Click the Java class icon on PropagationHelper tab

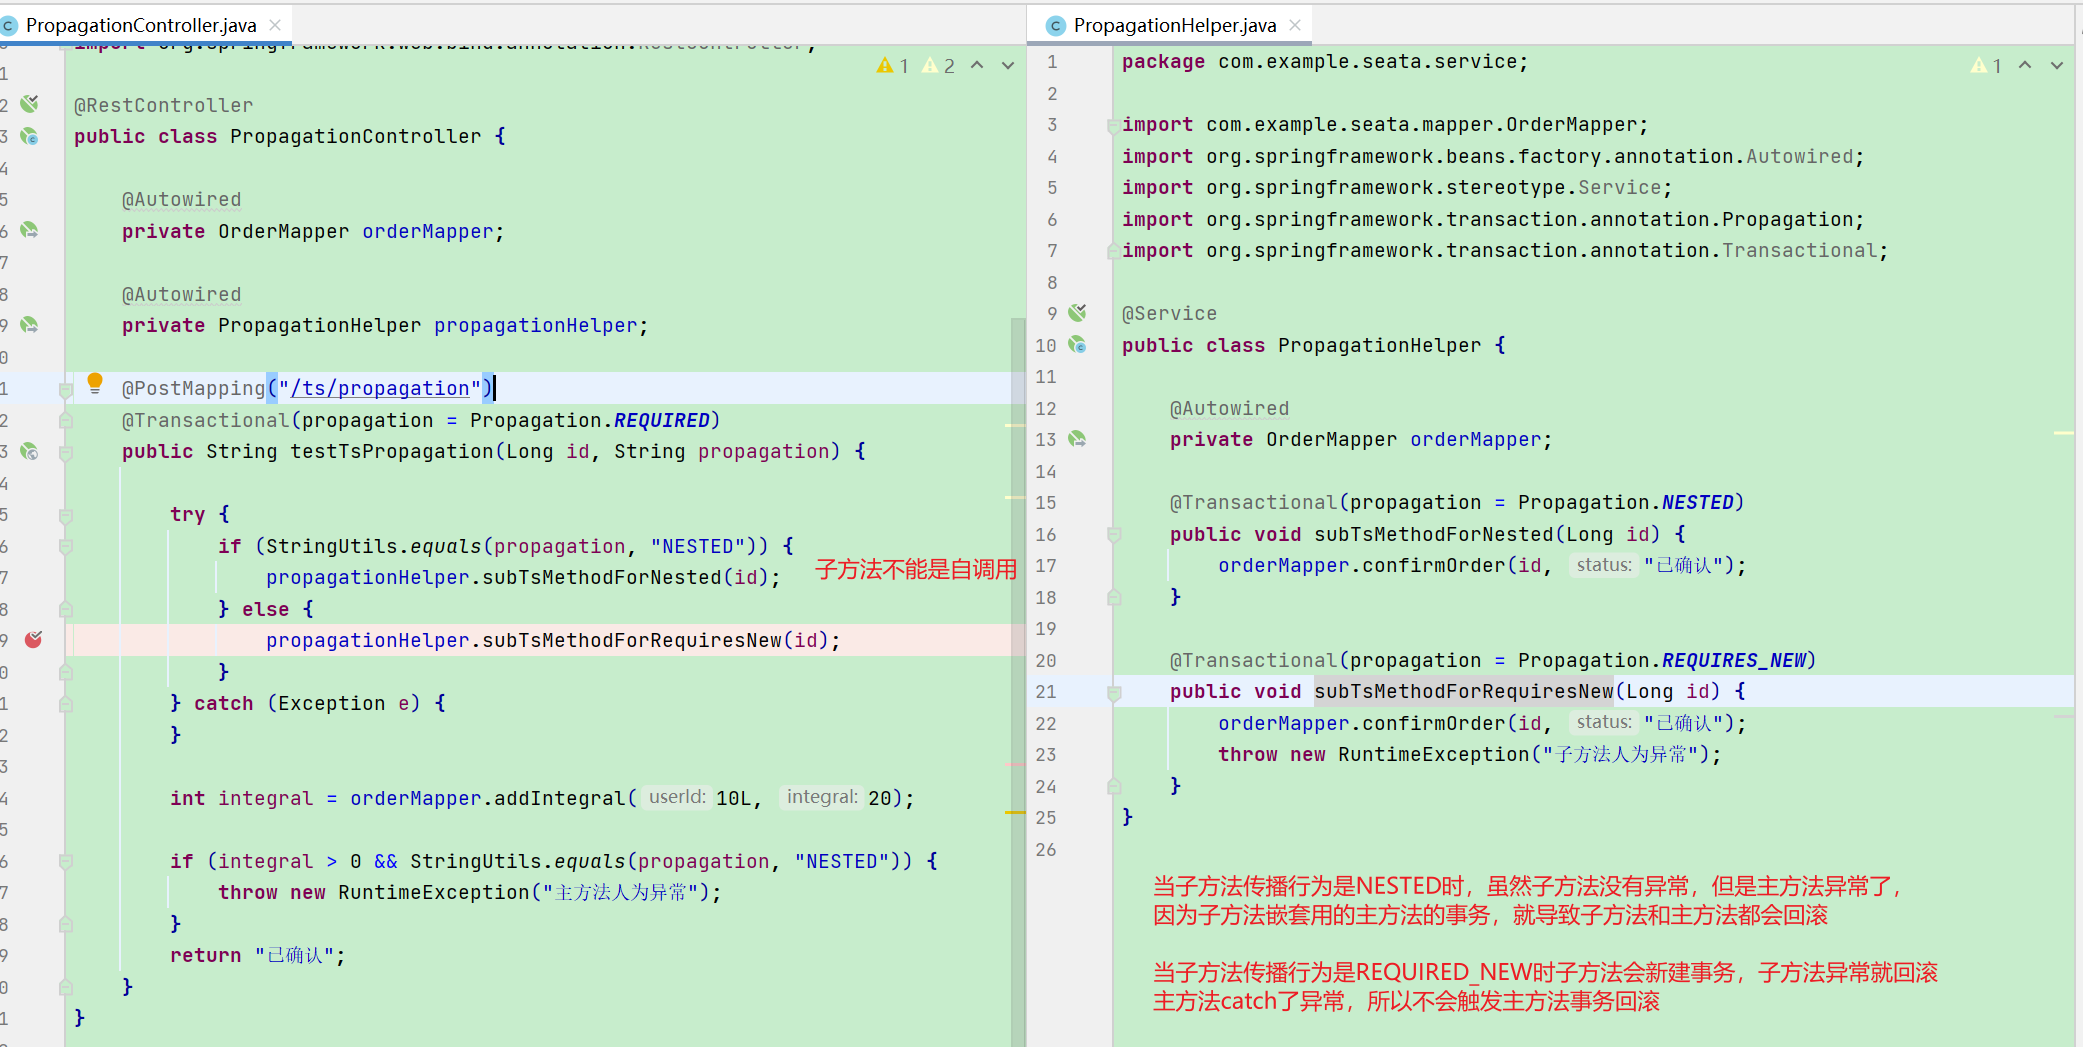[1055, 26]
